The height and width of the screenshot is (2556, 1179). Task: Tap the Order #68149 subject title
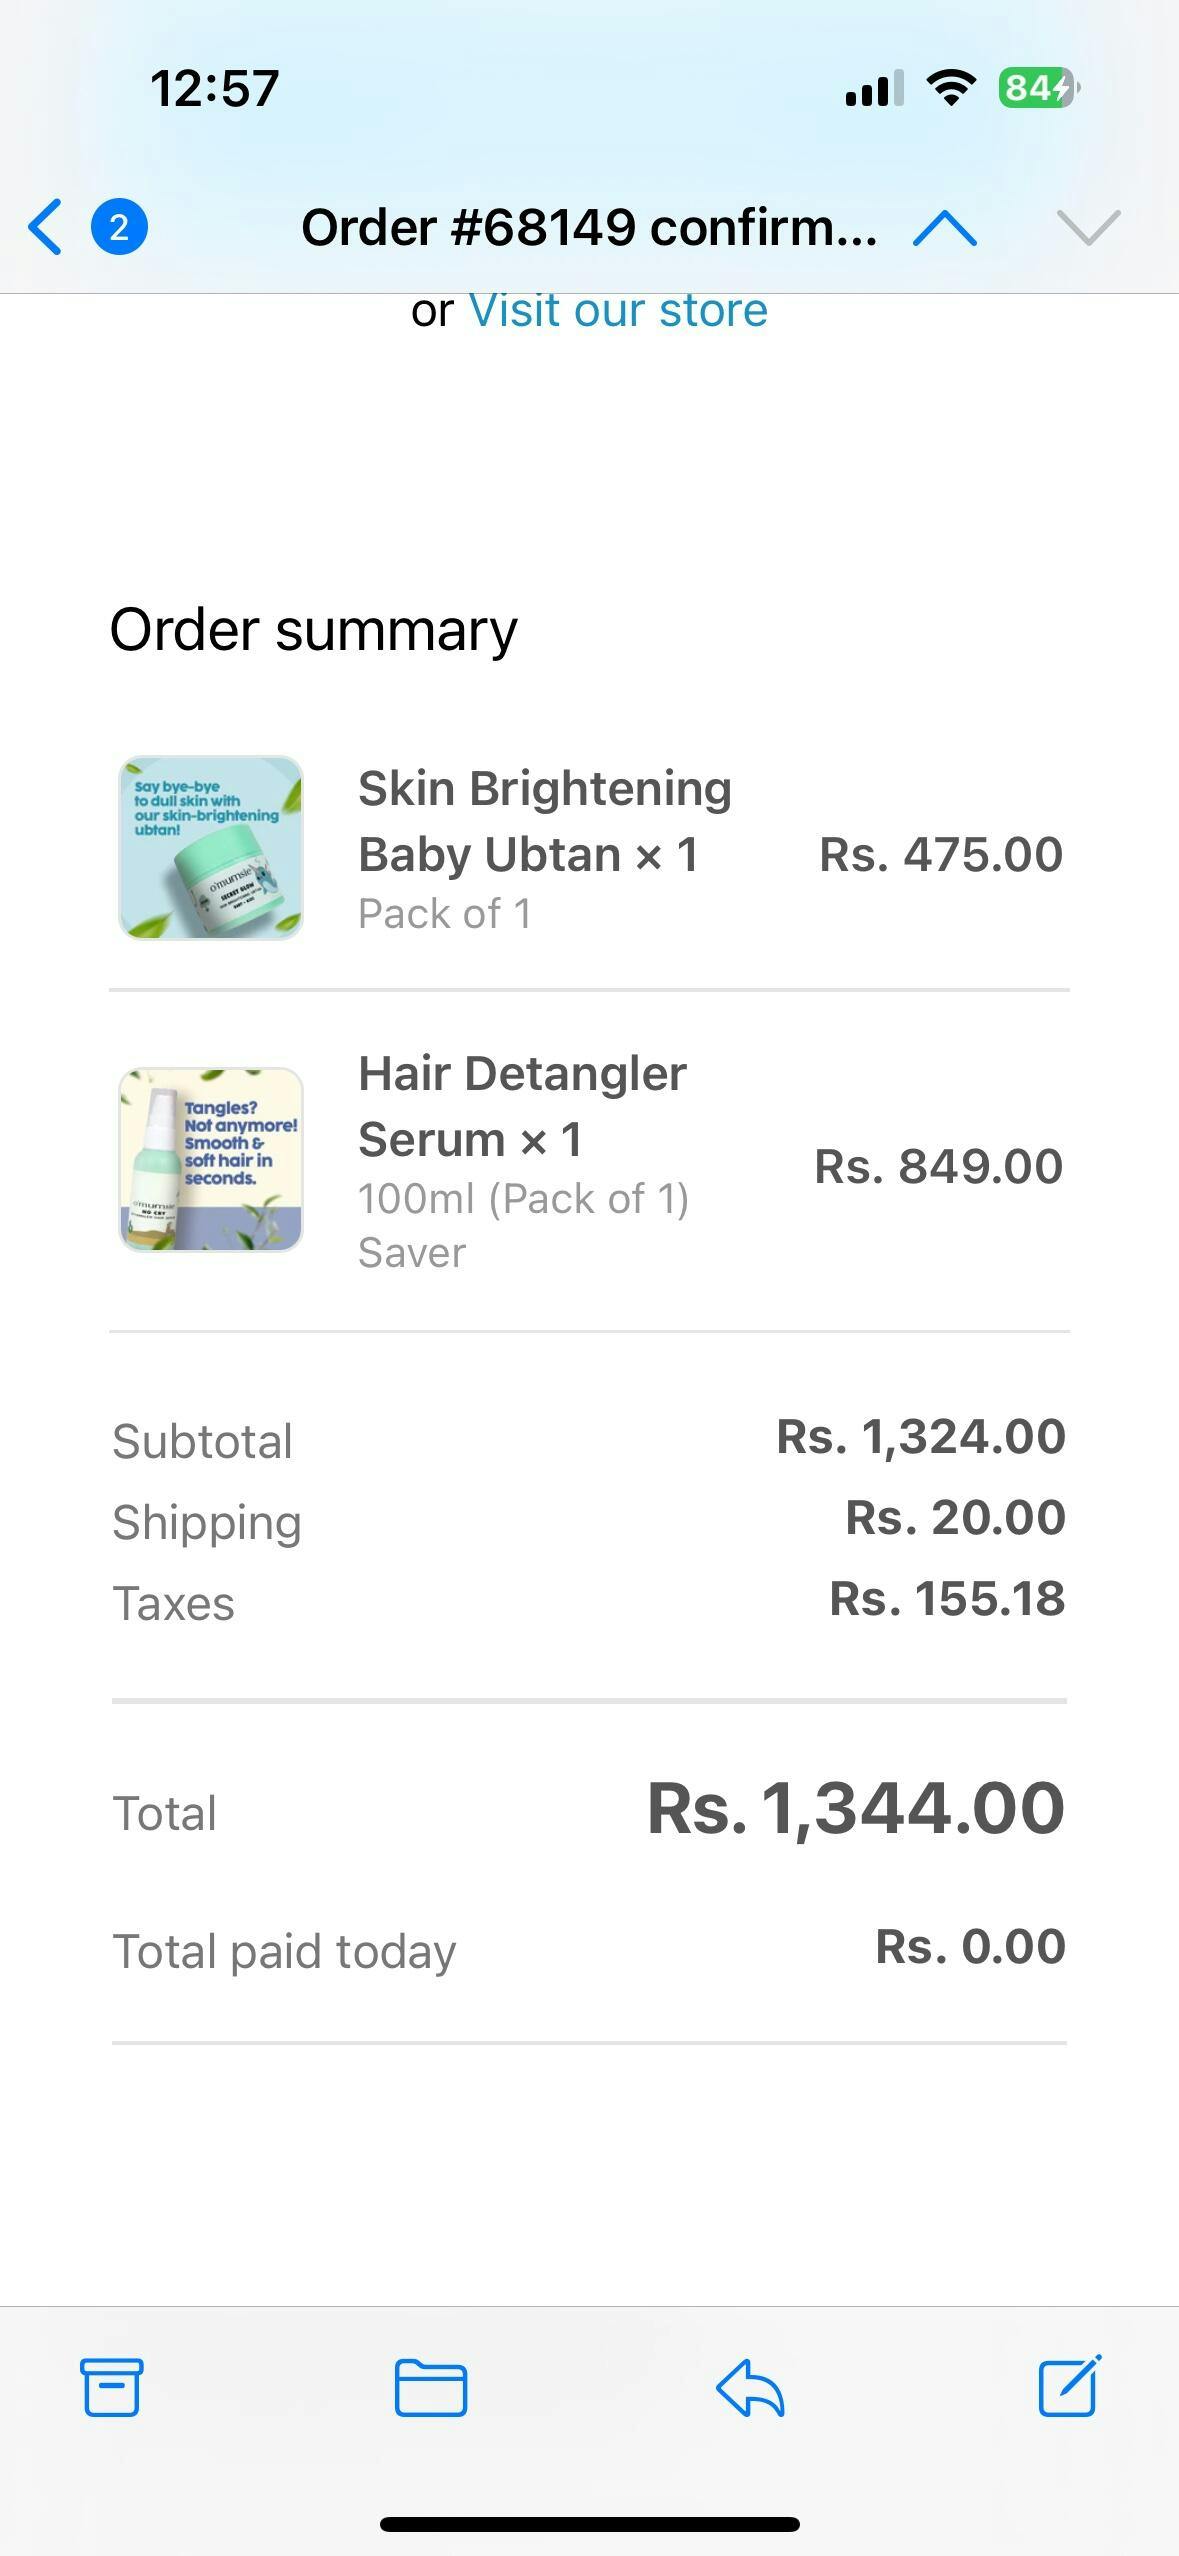589,228
